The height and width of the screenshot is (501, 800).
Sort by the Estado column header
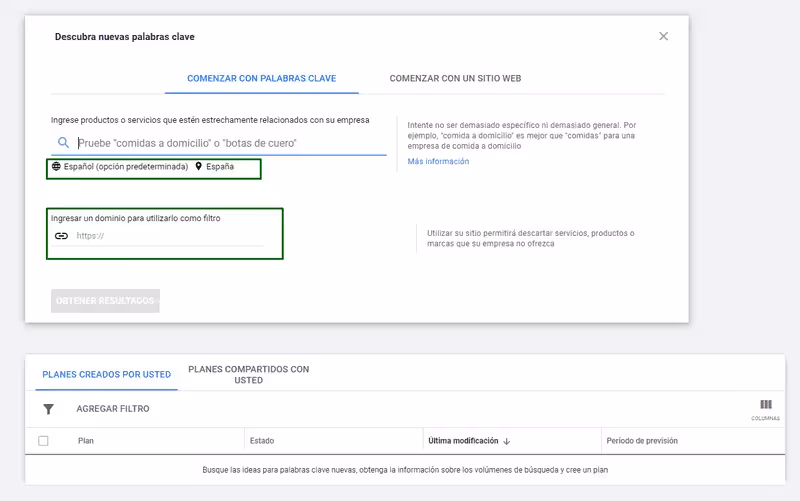pyautogui.click(x=262, y=441)
